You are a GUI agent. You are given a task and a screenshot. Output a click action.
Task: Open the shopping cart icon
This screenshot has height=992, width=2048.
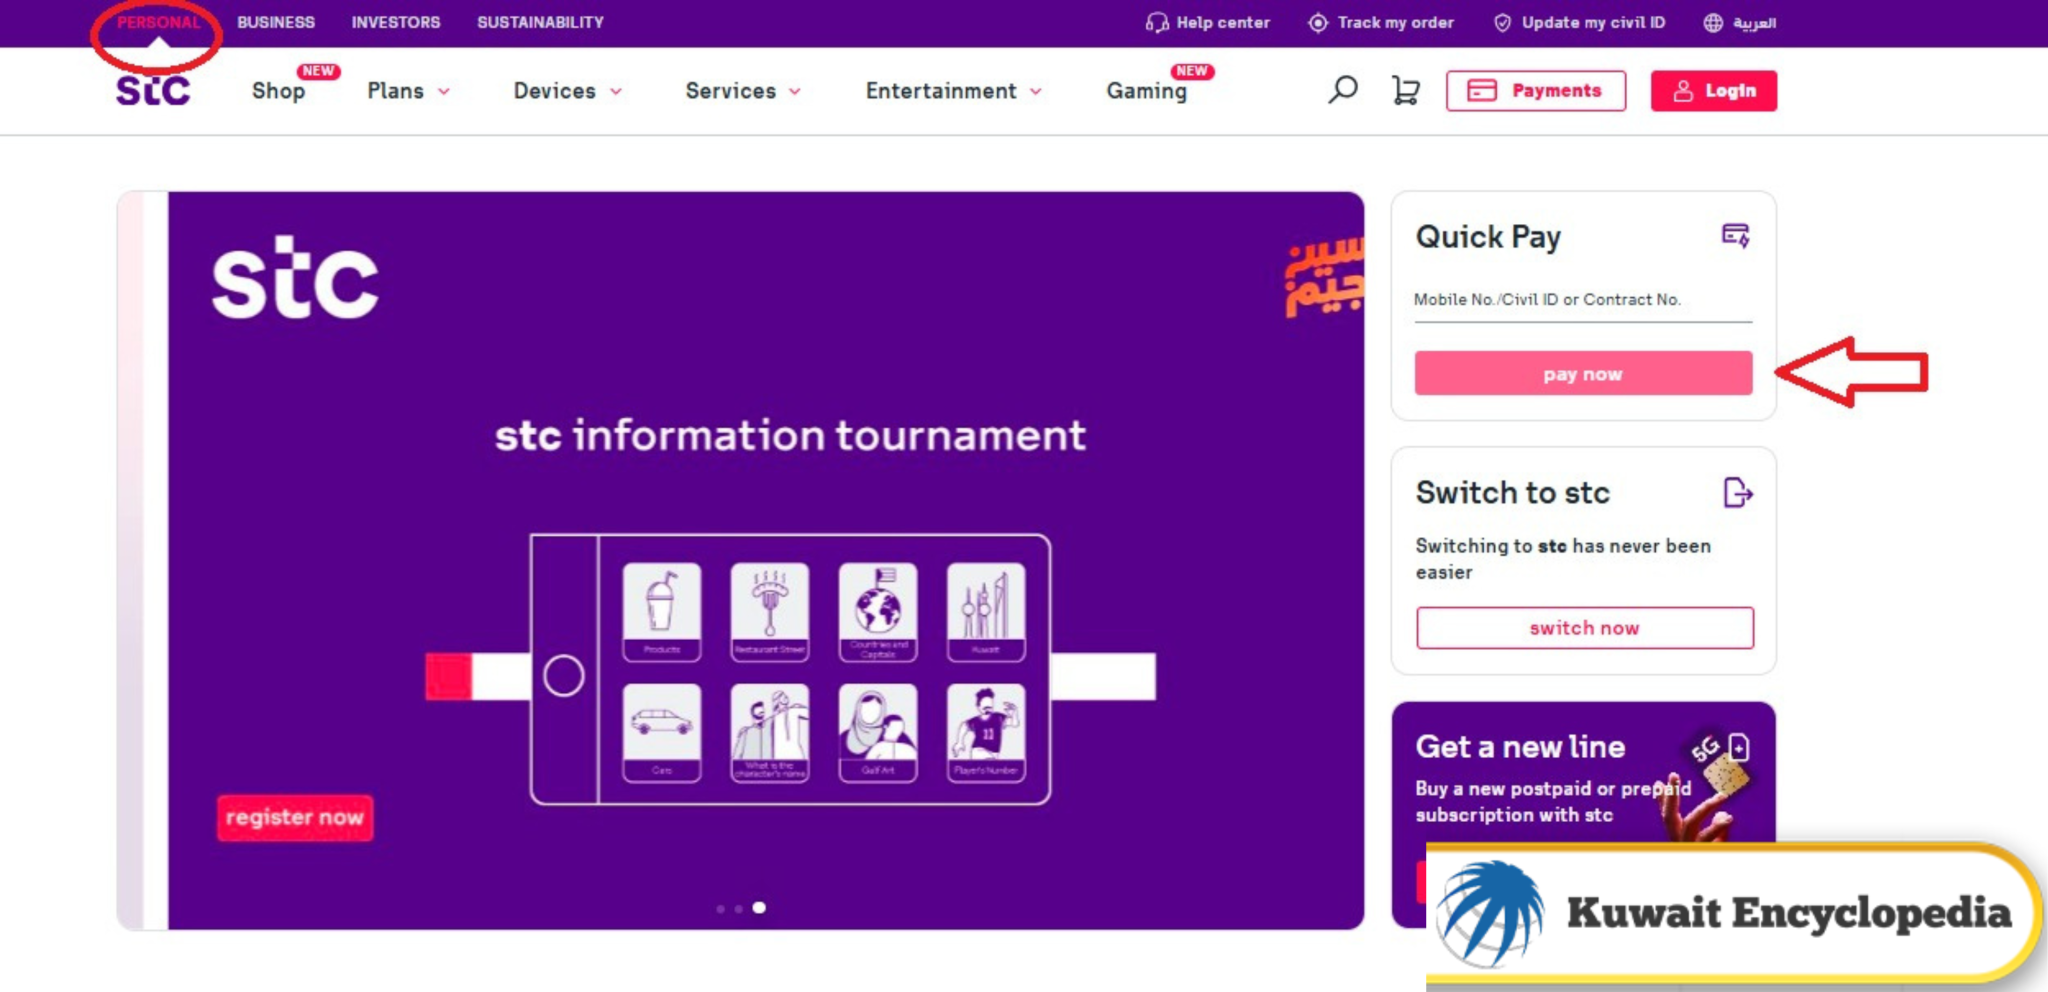1405,90
